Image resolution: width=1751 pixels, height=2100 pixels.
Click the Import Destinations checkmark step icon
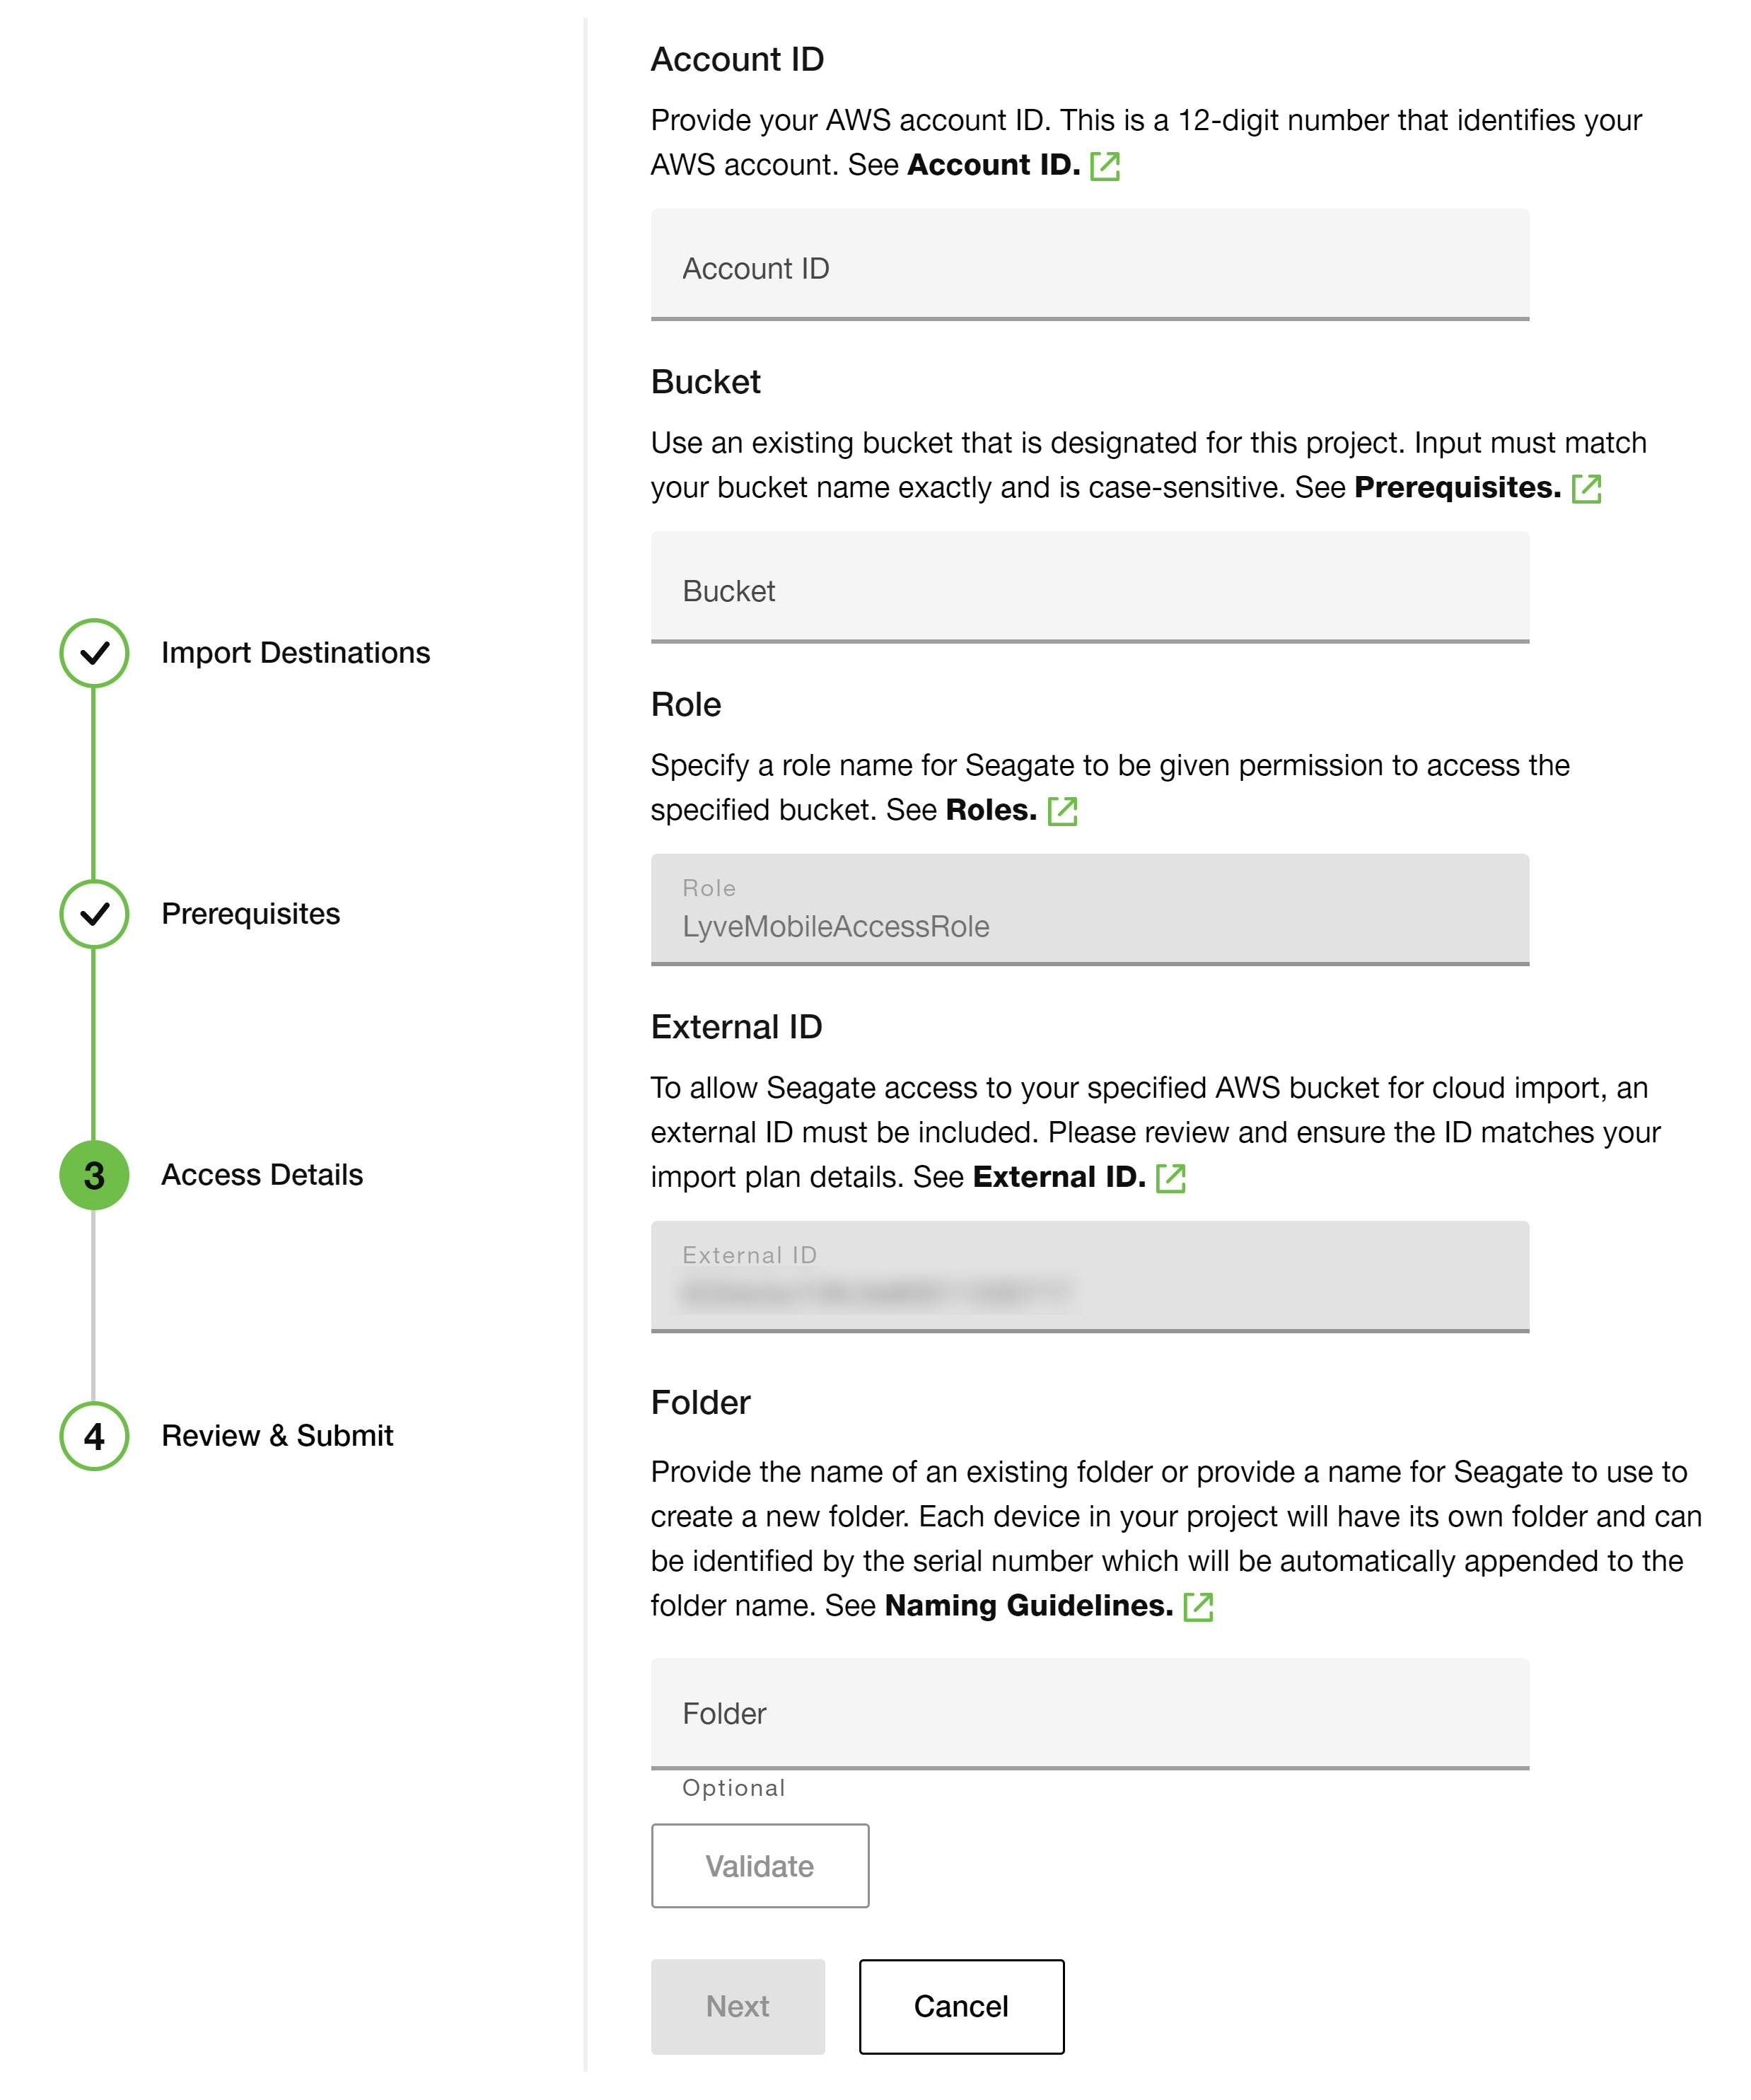[x=94, y=653]
